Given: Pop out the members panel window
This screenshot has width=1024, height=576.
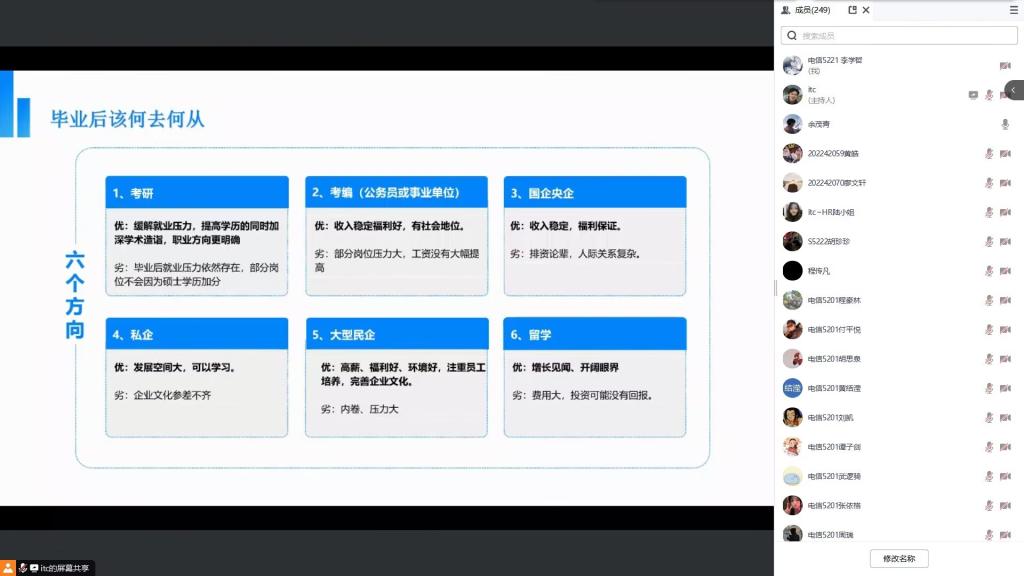Looking at the screenshot, I should pyautogui.click(x=852, y=10).
